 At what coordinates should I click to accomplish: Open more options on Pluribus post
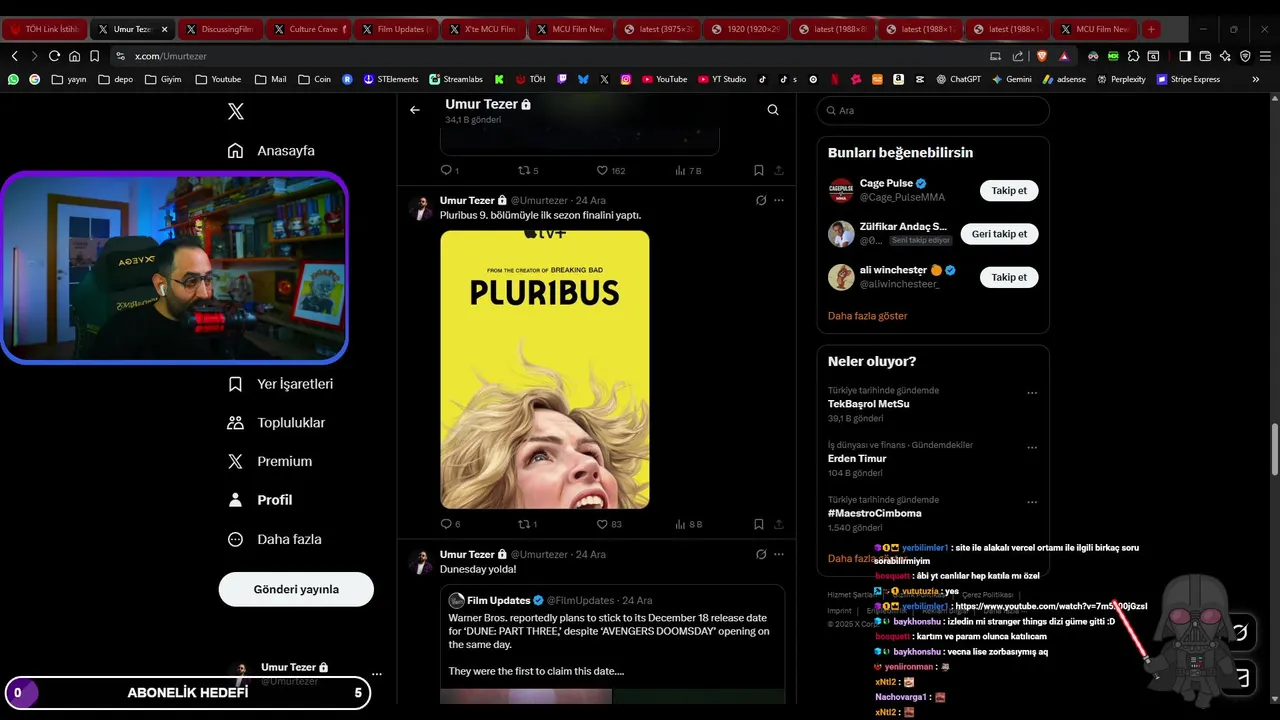coord(779,200)
